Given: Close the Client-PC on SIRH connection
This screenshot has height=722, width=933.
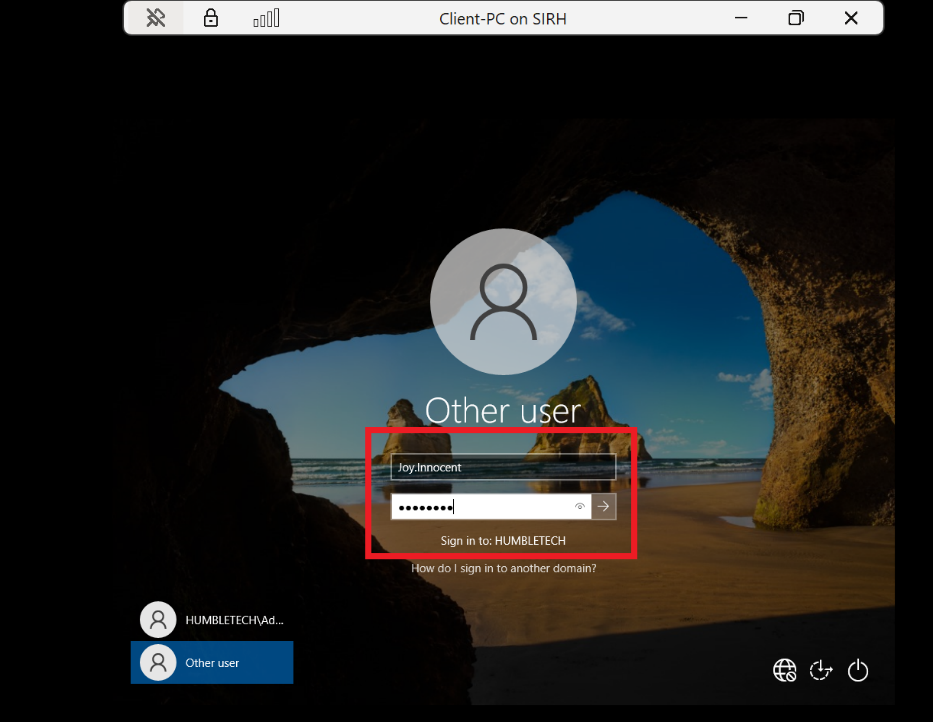Looking at the screenshot, I should 851,18.
